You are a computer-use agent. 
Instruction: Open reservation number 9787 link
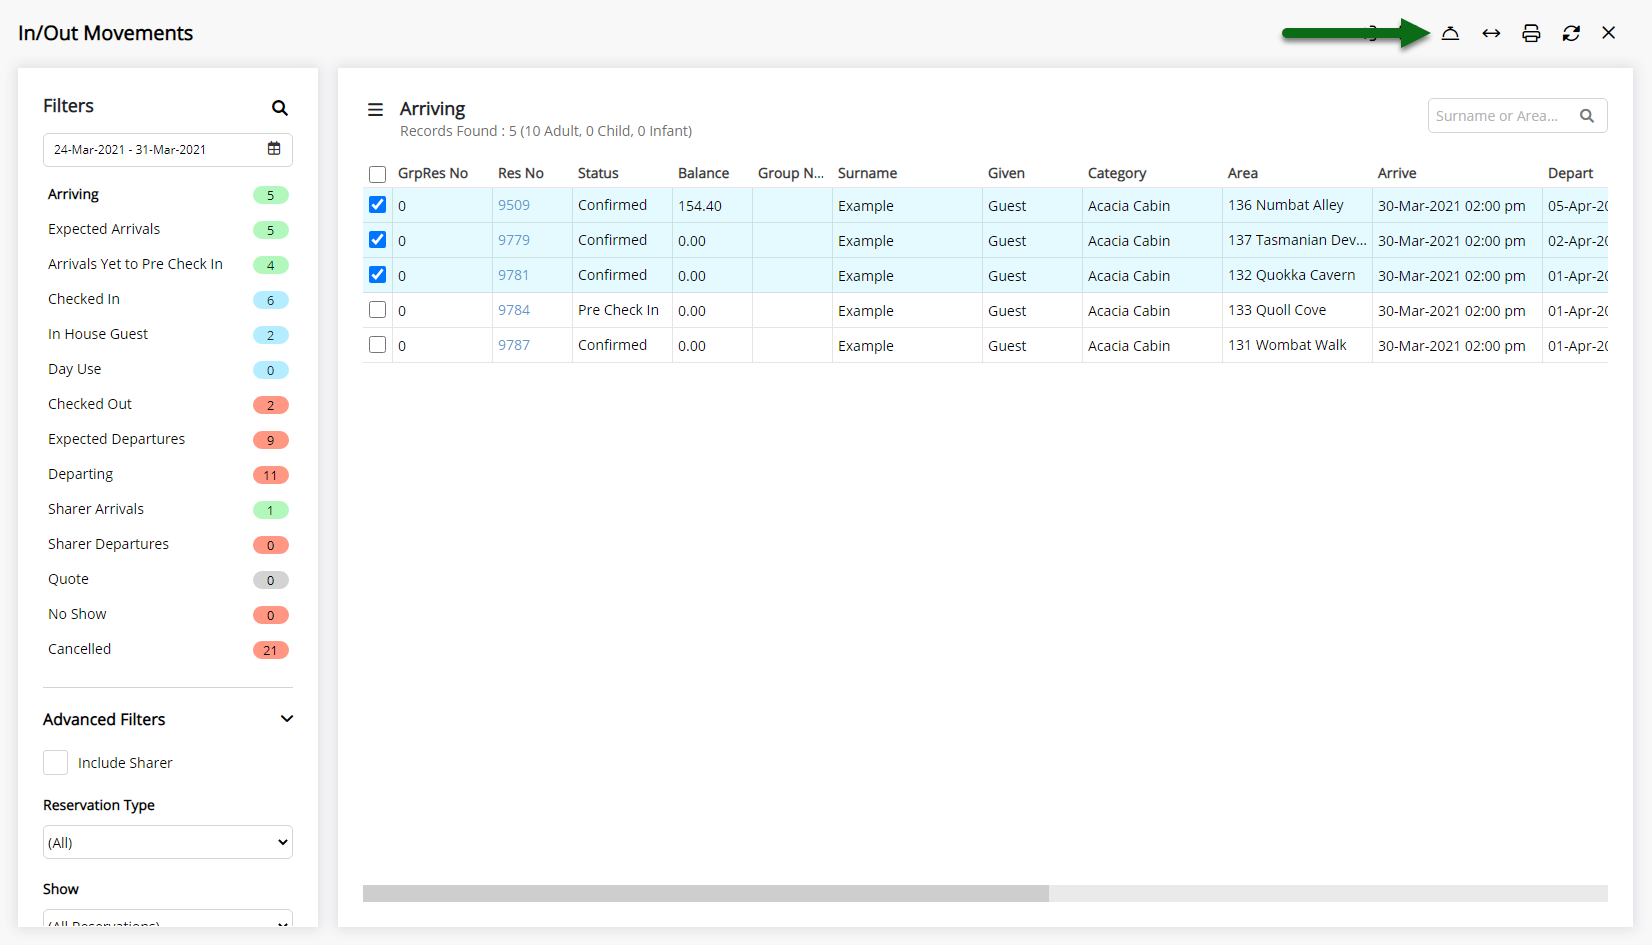514,345
